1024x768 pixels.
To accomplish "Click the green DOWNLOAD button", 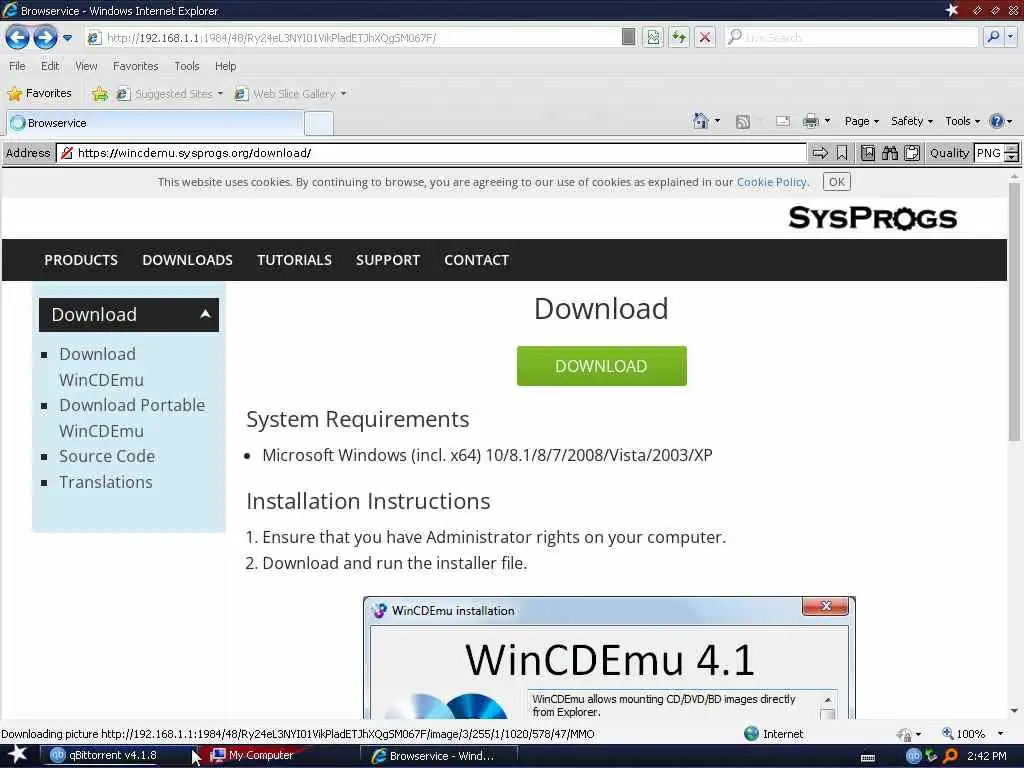I will 601,366.
